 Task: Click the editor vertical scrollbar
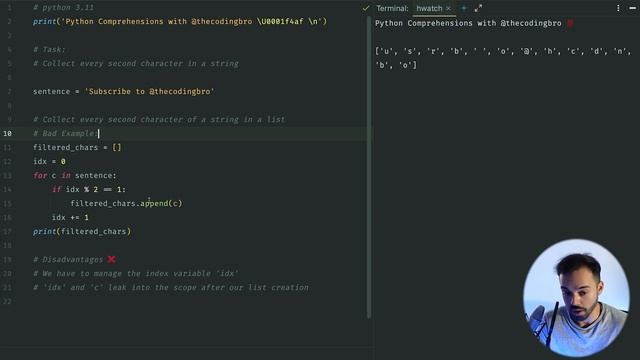[x=369, y=167]
